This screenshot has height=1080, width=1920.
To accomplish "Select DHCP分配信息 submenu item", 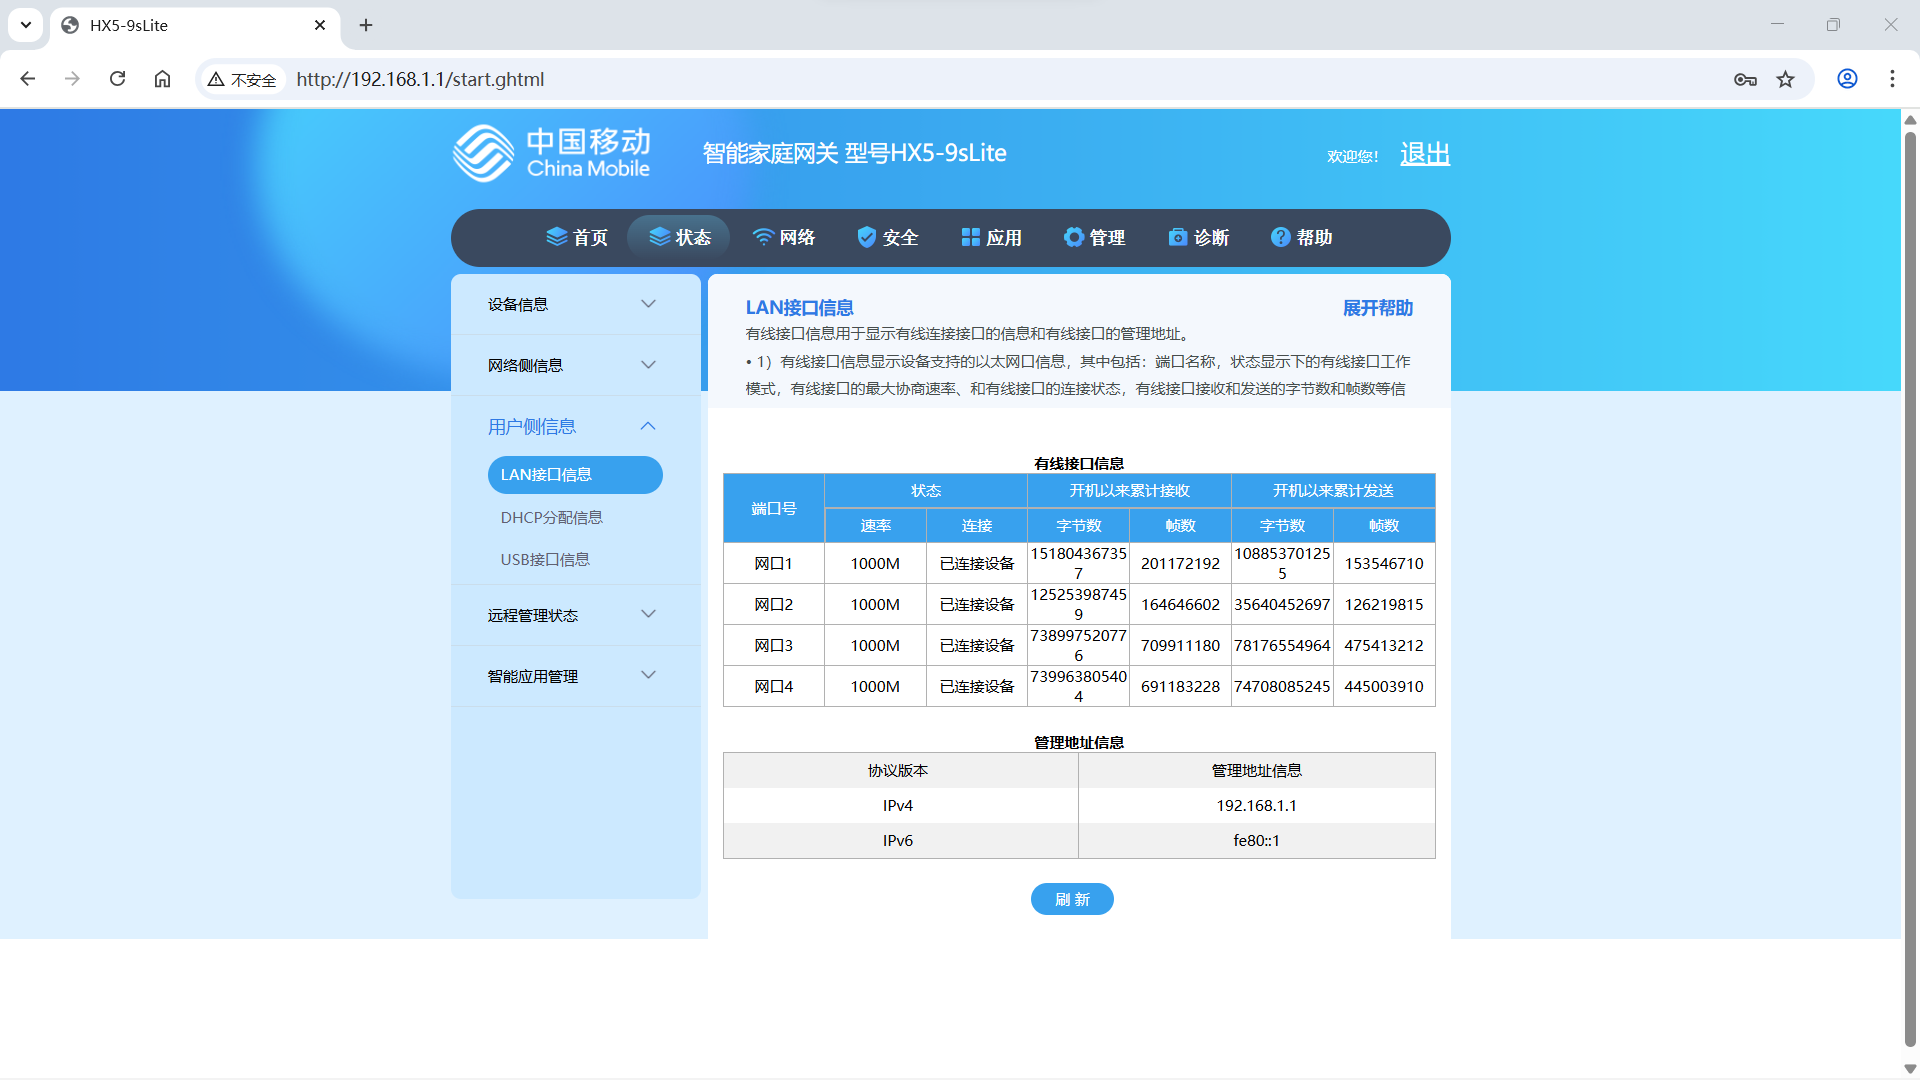I will pyautogui.click(x=551, y=517).
